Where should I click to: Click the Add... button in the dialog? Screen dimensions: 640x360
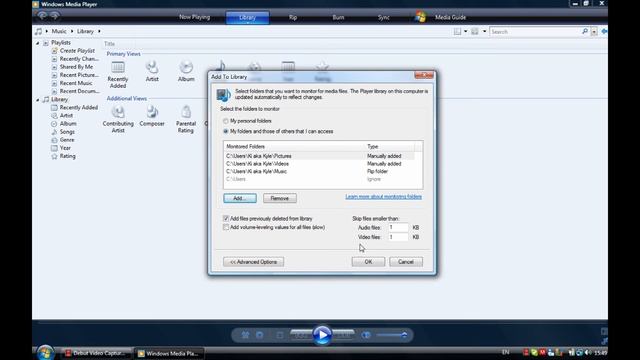(240, 198)
